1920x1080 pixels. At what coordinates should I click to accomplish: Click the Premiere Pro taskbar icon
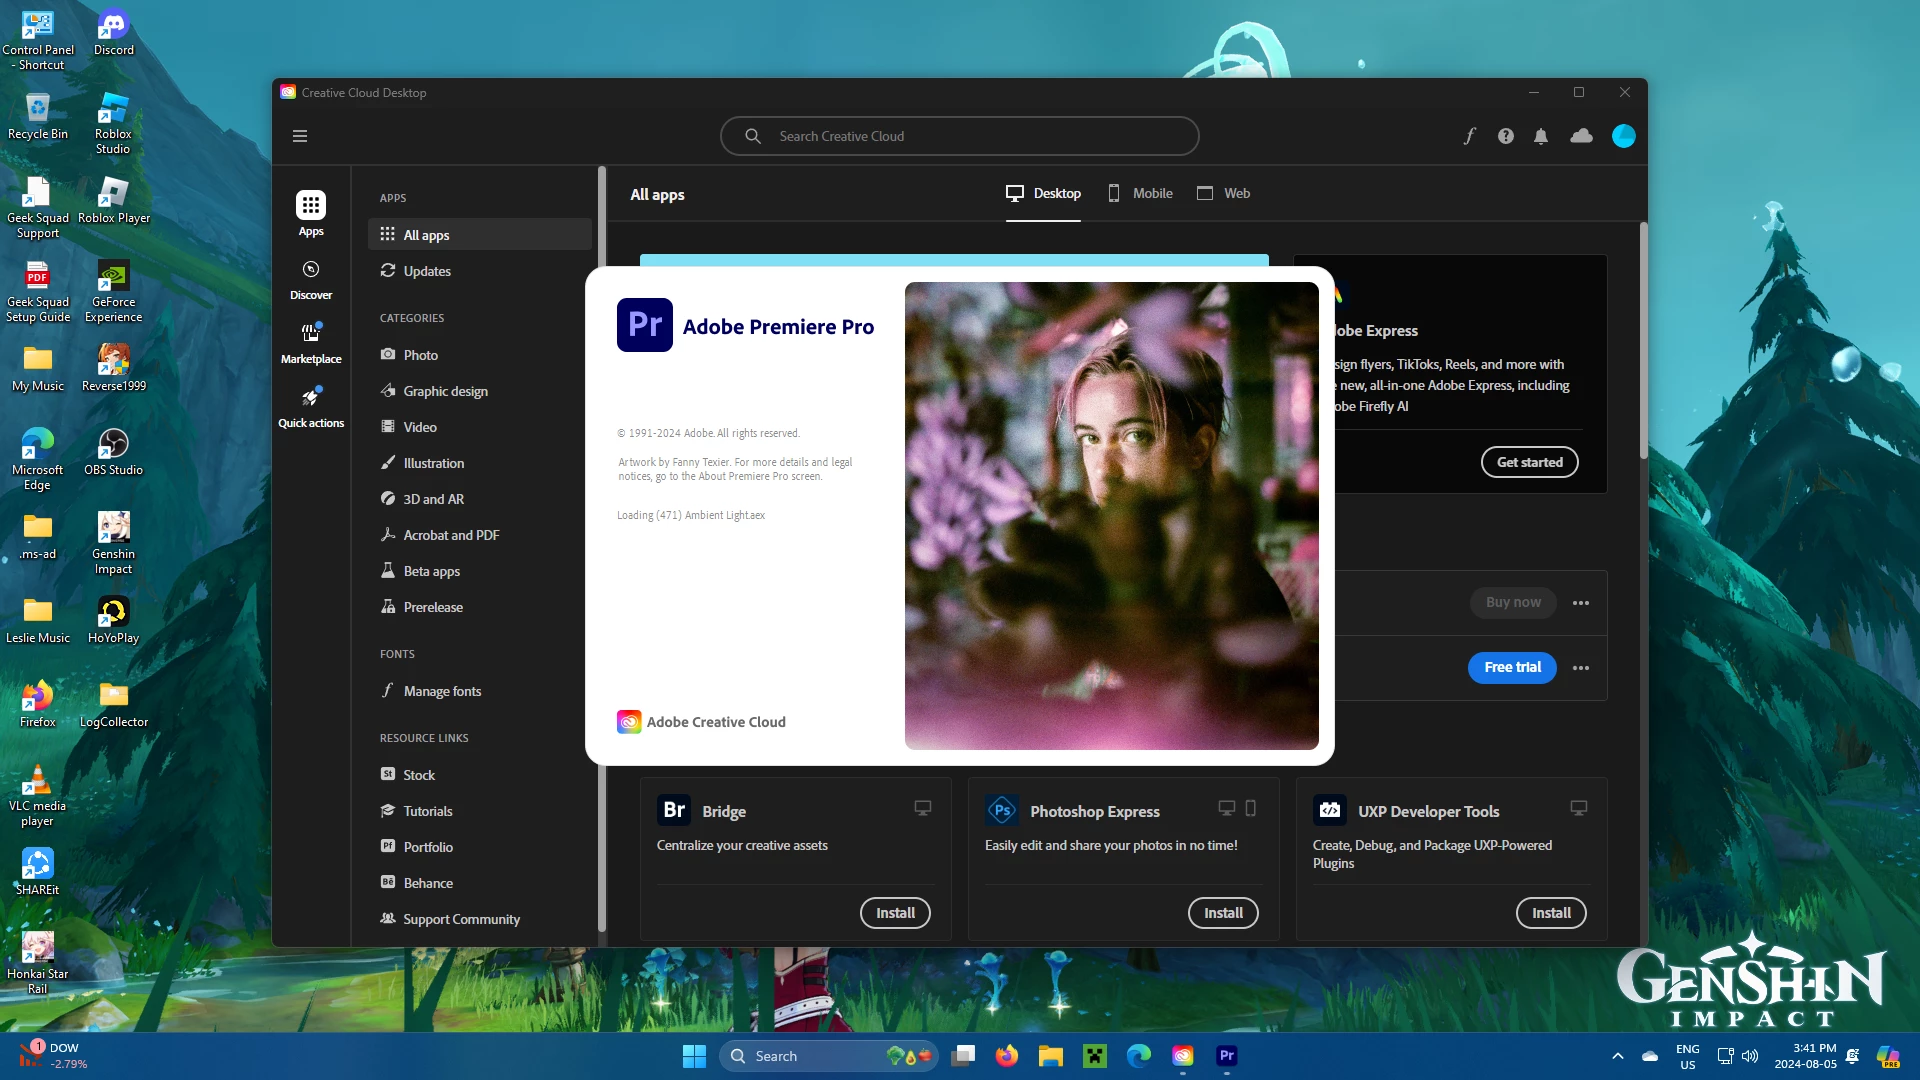(1227, 1056)
